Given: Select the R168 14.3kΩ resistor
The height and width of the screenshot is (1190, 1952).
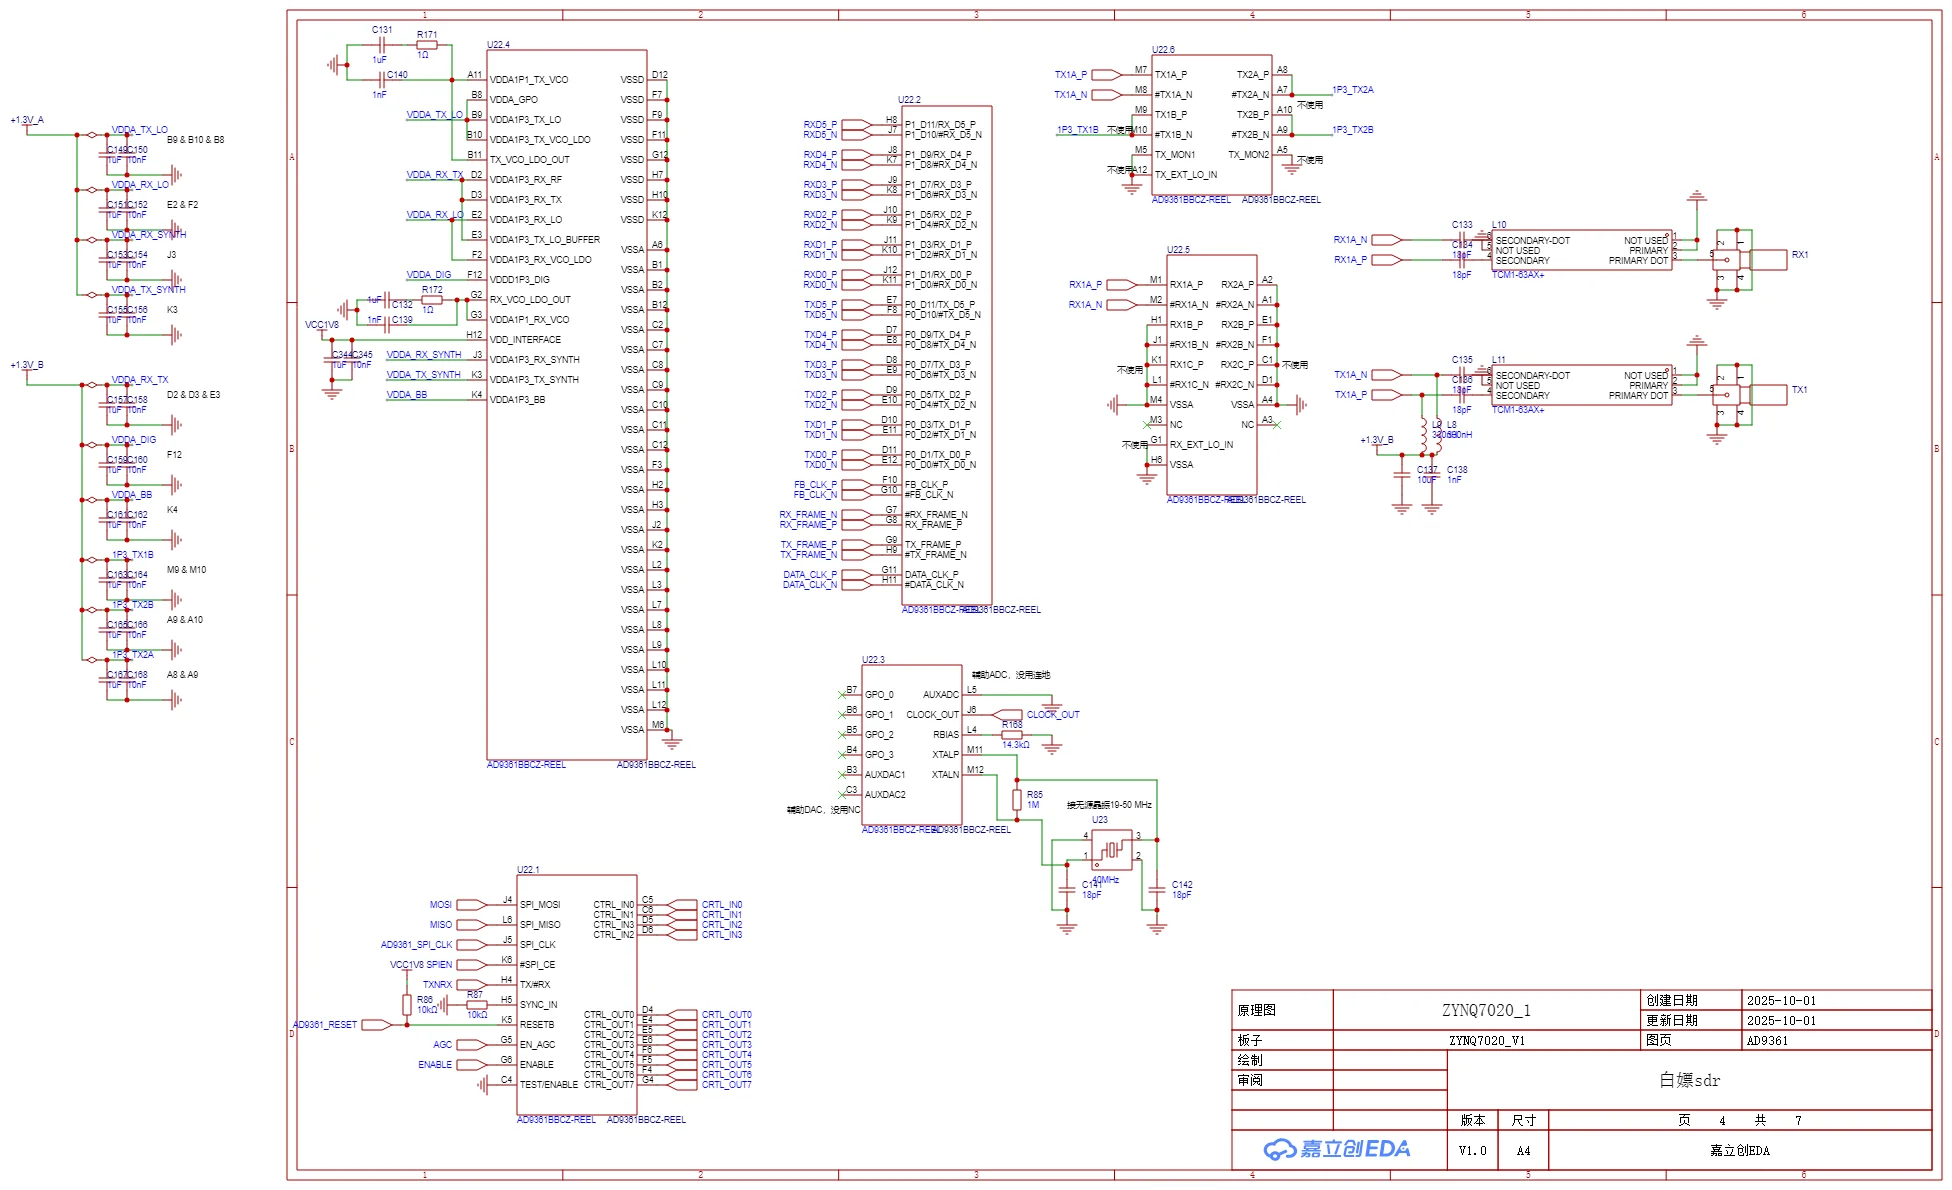Looking at the screenshot, I should point(1012,735).
